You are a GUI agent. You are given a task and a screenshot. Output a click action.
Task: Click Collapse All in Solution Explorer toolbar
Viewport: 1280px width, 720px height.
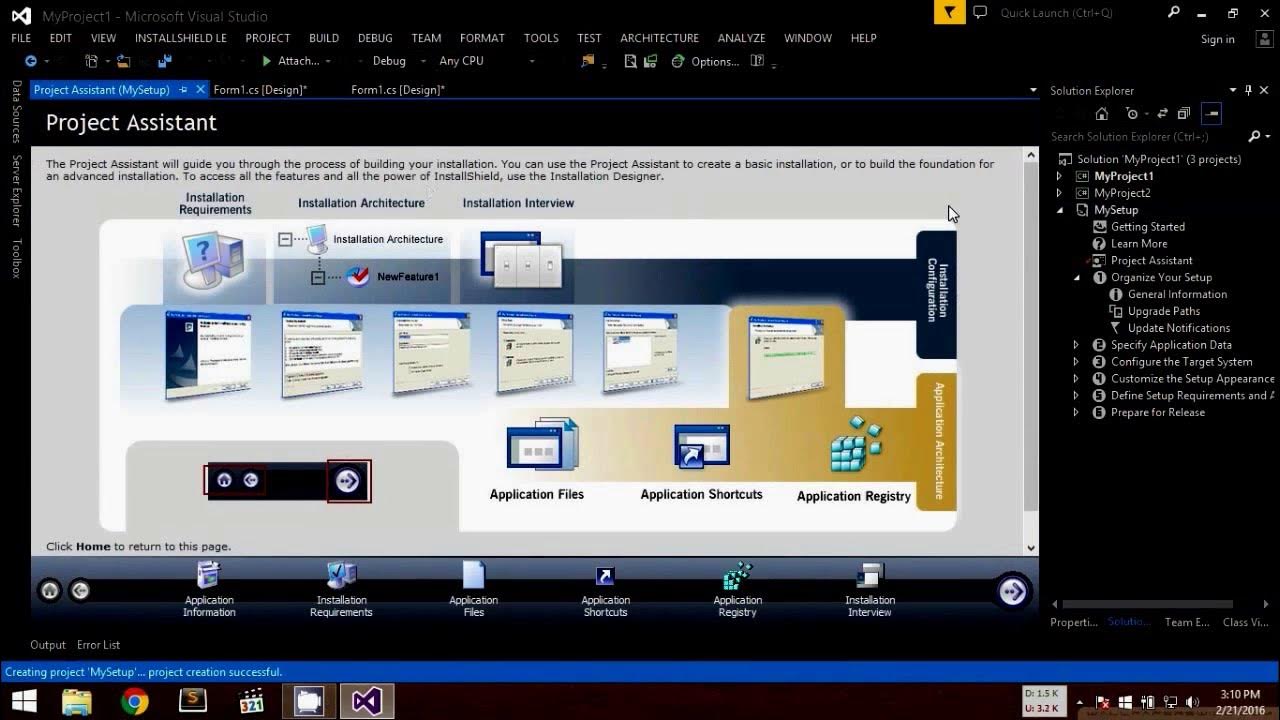click(1184, 114)
